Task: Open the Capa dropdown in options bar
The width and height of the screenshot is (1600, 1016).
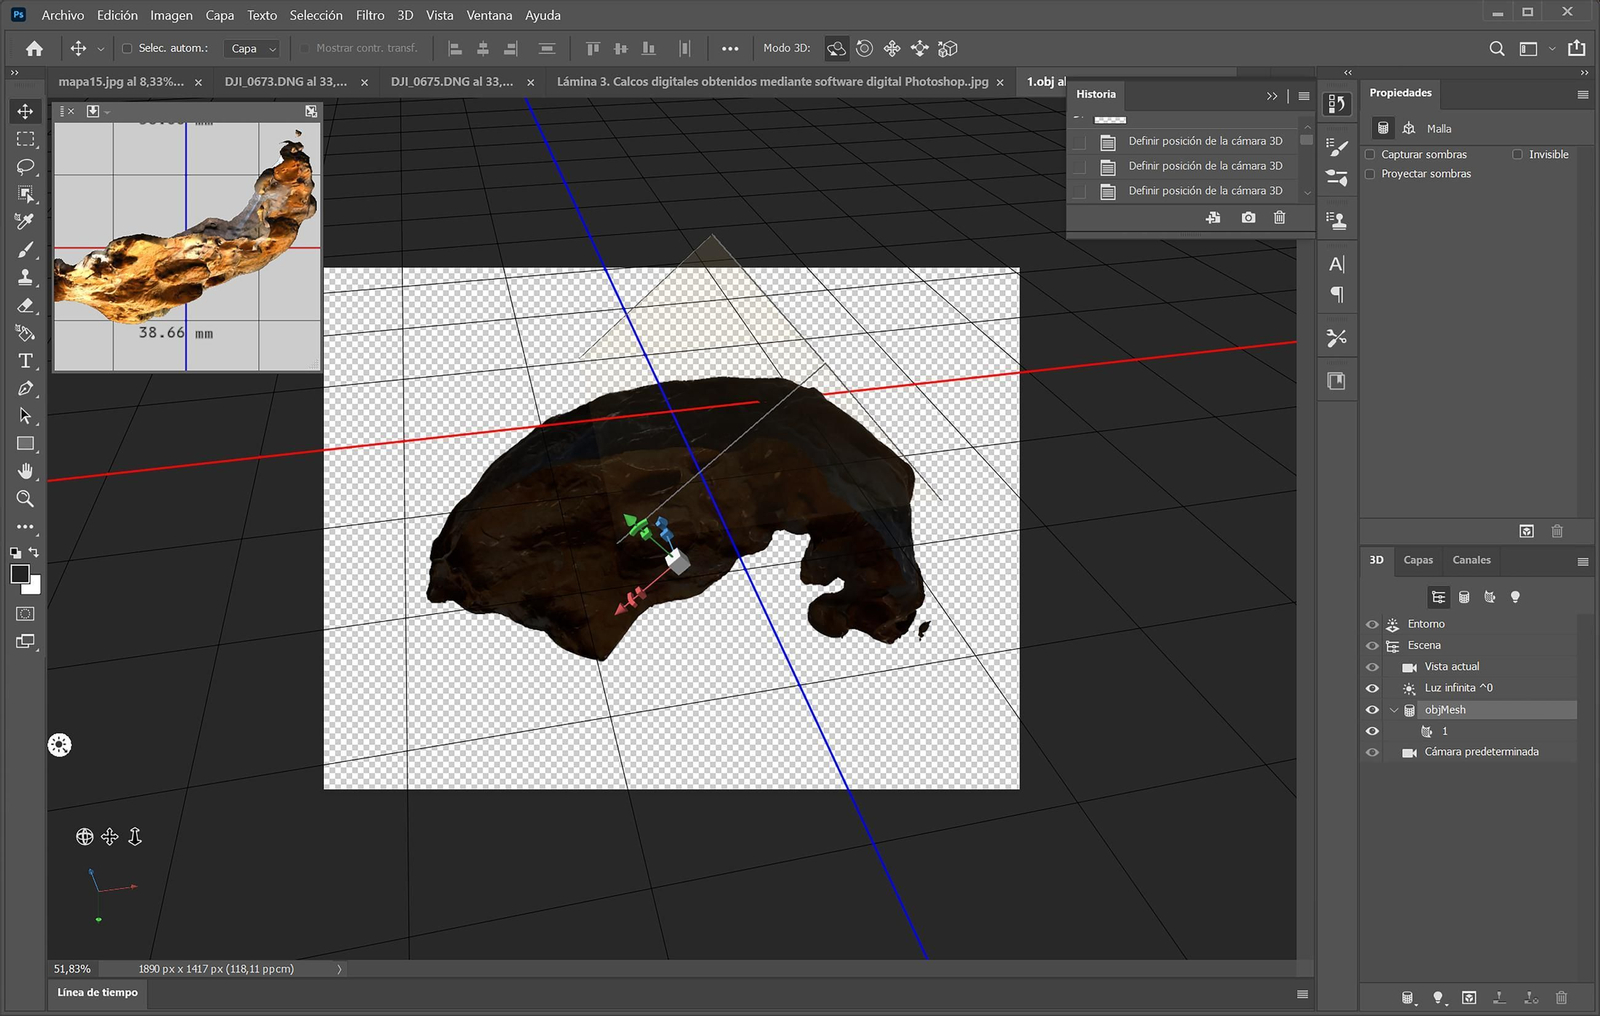Action: point(253,48)
